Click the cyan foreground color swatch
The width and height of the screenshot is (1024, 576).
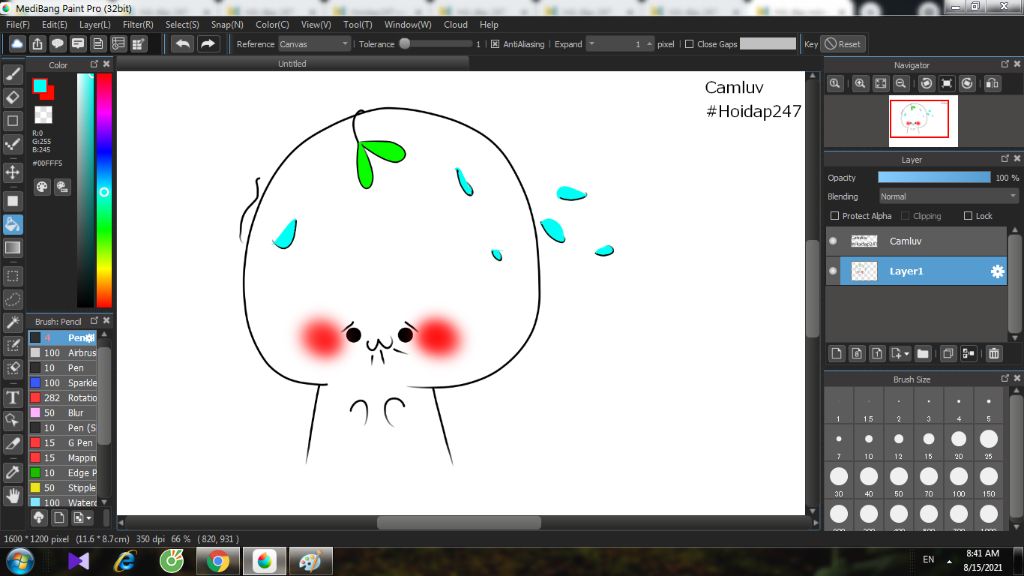(x=40, y=86)
